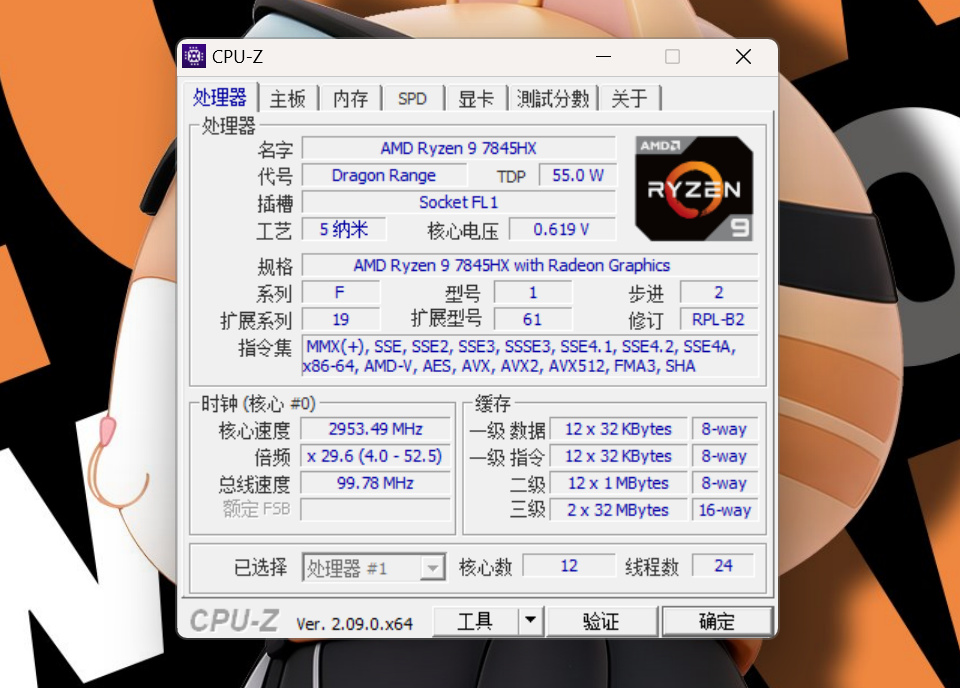960x688 pixels.
Task: Click the 核心数 value 12
Action: coord(569,566)
